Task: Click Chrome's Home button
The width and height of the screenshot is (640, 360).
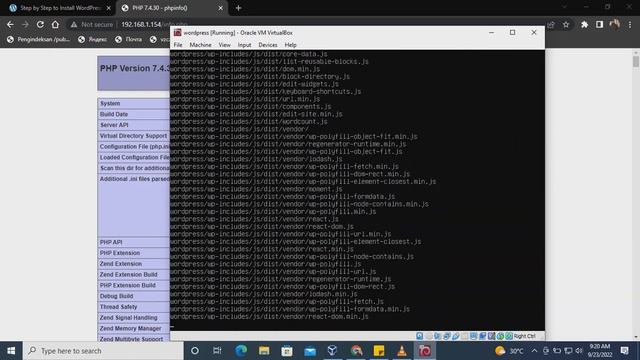Action: pyautogui.click(x=55, y=24)
